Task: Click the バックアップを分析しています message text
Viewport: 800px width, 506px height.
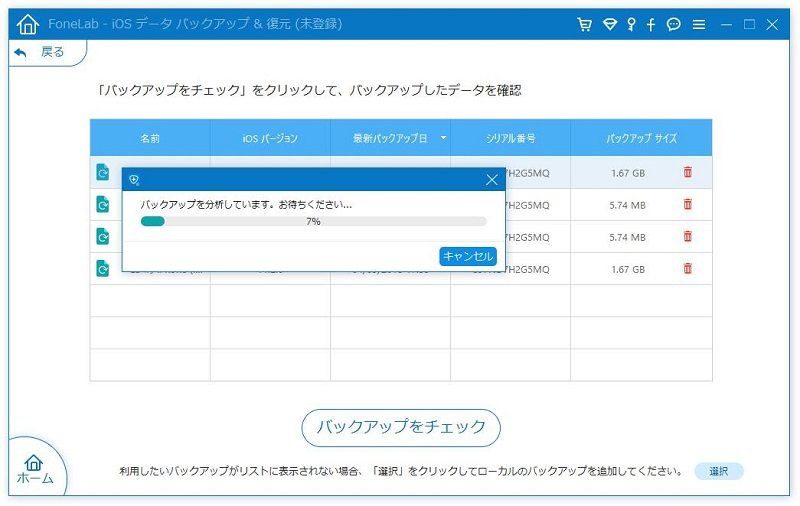Action: point(246,205)
